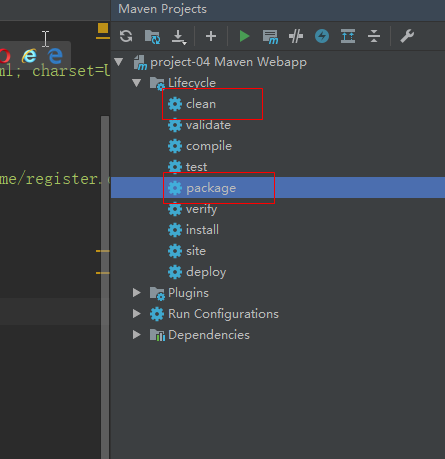This screenshot has width=445, height=459.
Task: Select the clean lifecycle goal
Action: 201,104
